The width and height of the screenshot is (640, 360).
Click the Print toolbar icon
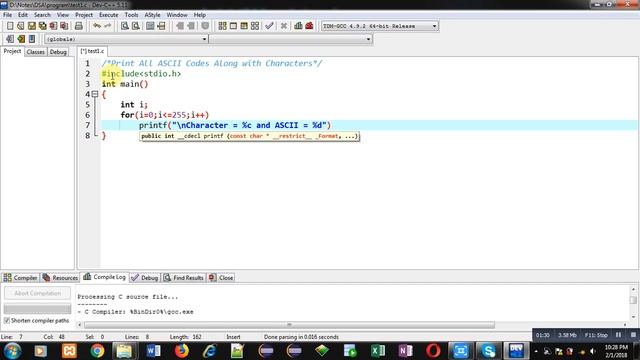click(79, 26)
